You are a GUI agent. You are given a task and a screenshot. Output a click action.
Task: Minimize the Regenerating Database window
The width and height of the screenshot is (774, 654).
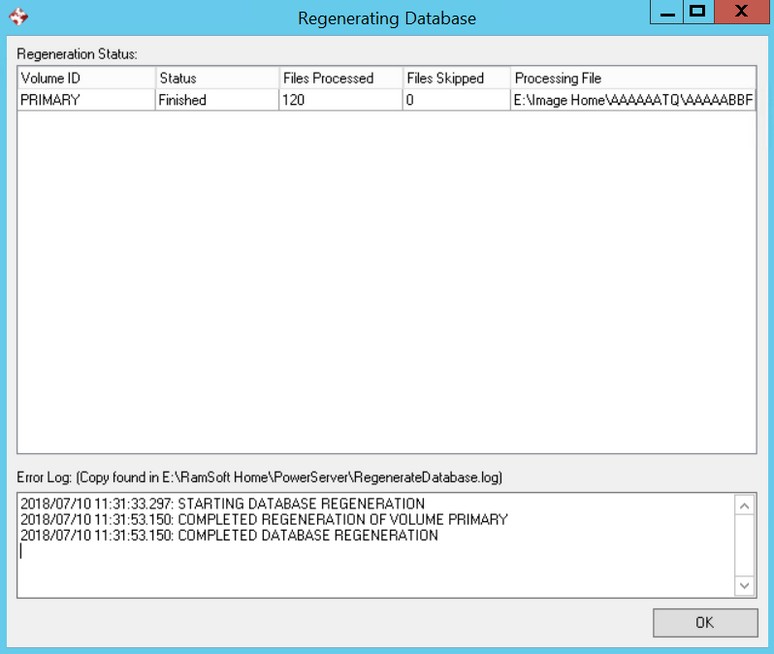667,13
